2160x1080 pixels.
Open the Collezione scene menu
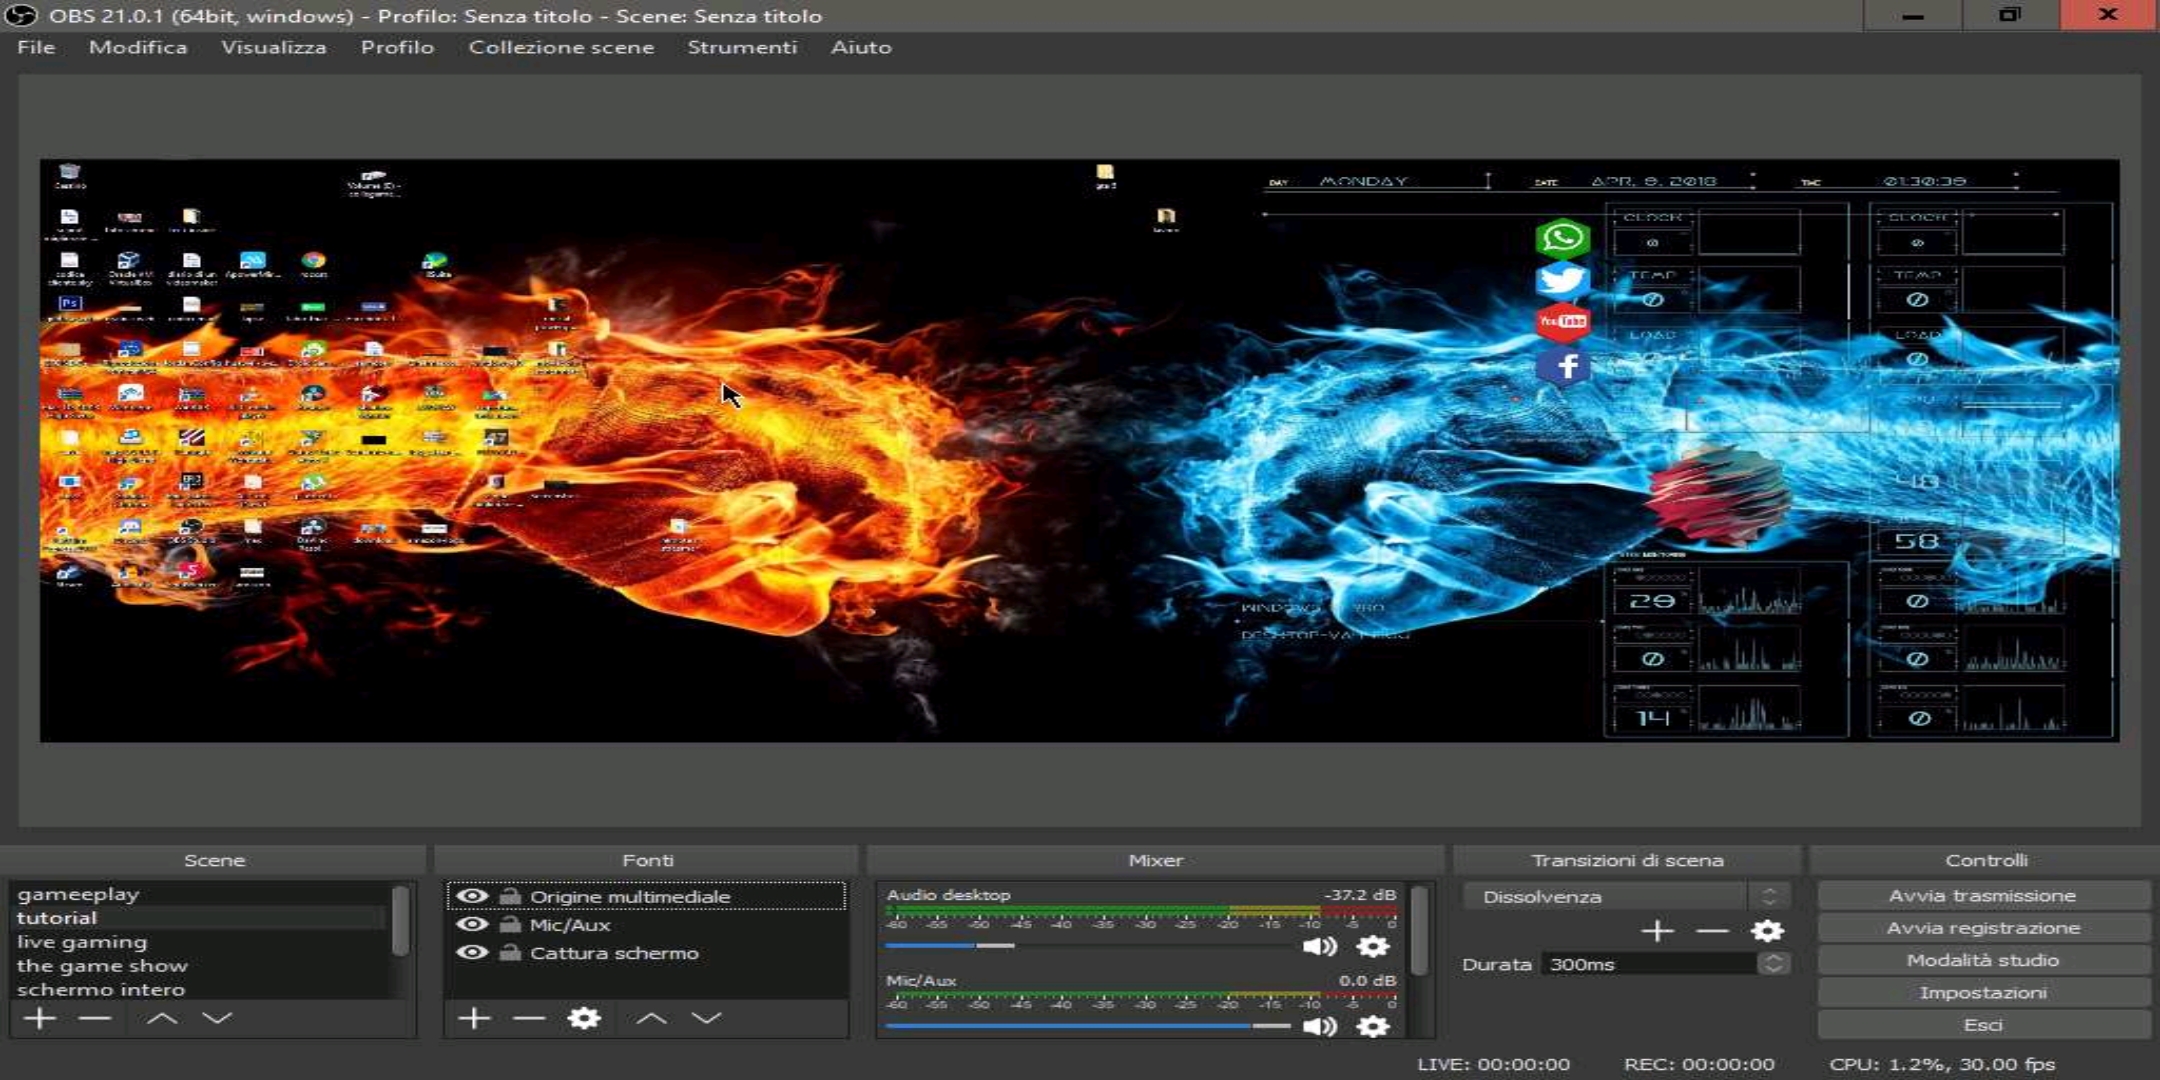coord(561,47)
